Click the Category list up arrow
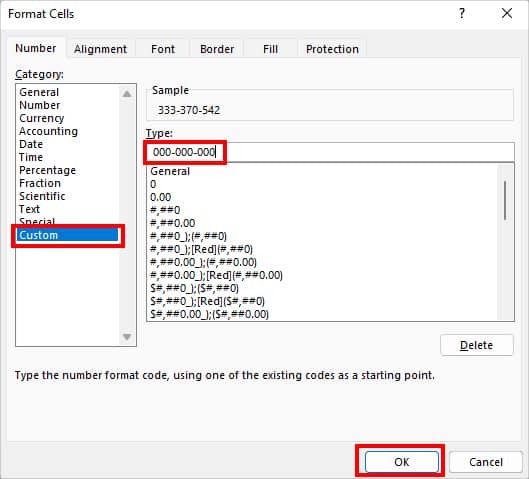 coord(127,94)
